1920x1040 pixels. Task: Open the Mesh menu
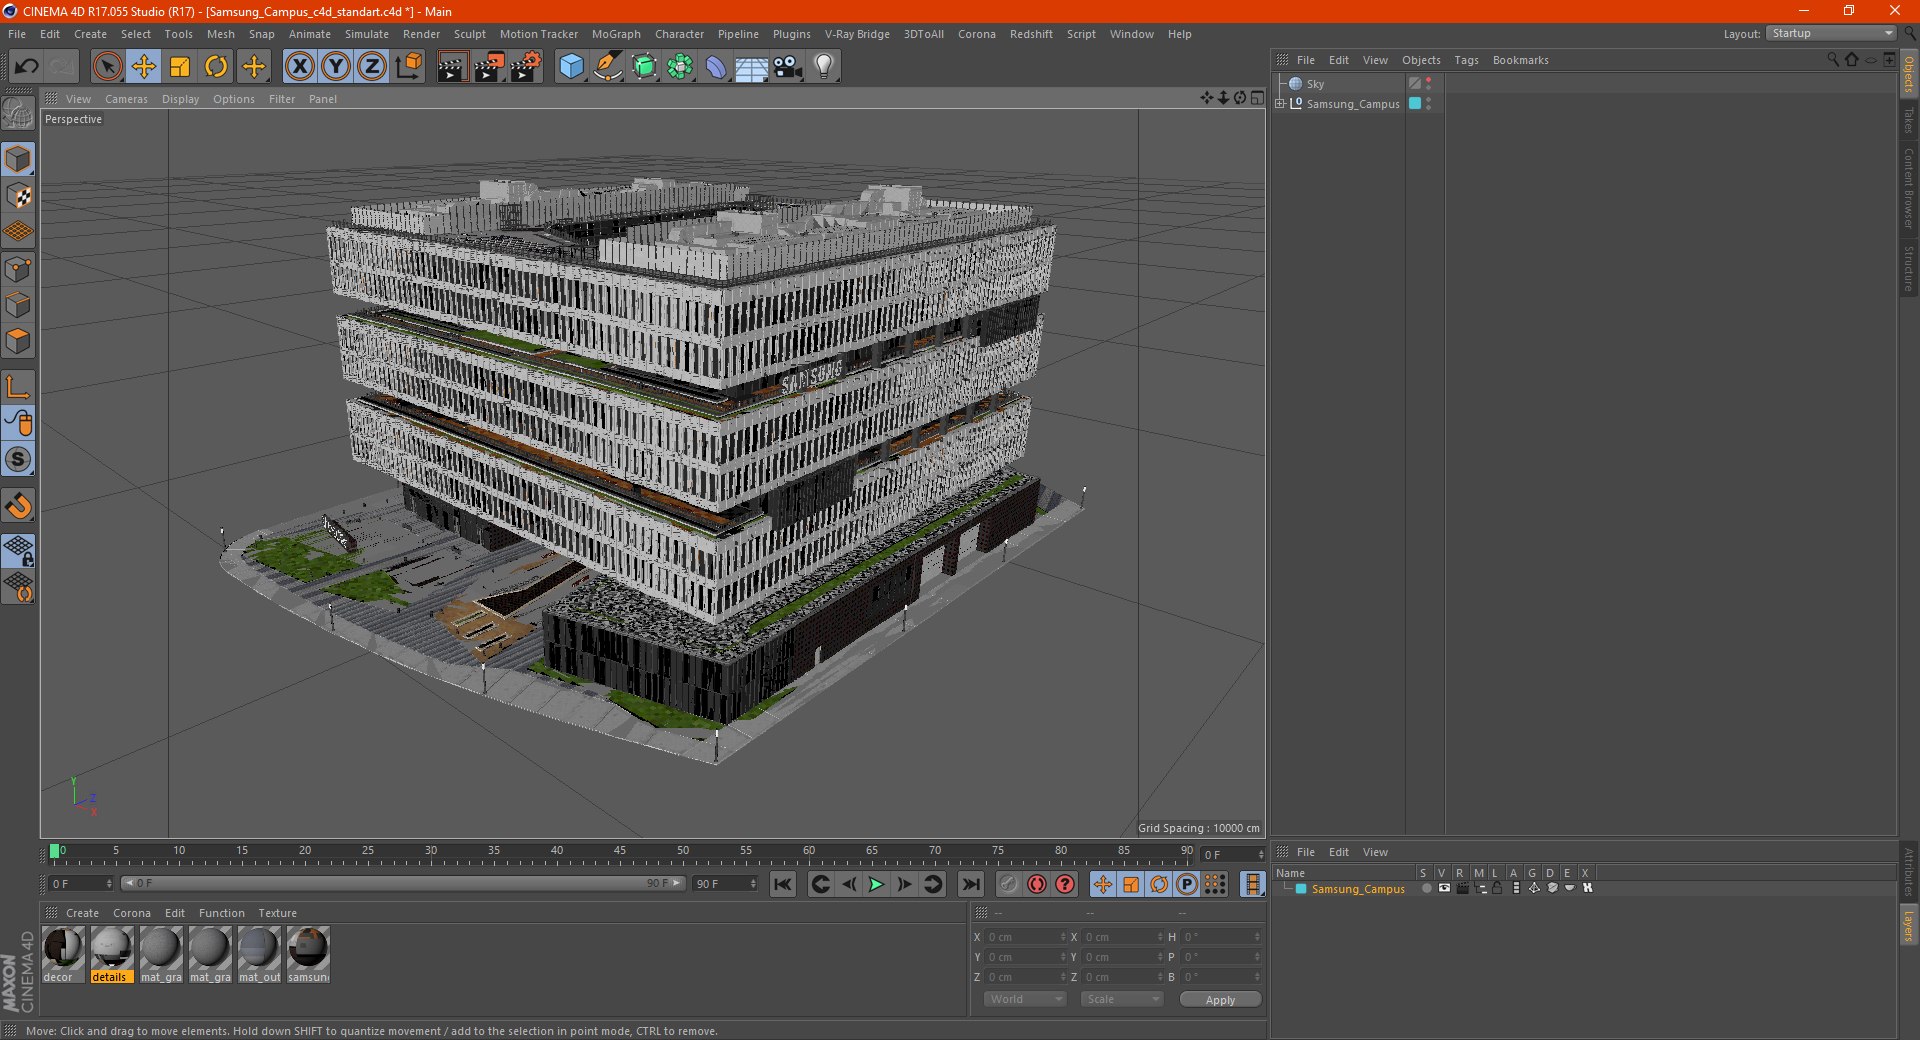click(x=220, y=34)
